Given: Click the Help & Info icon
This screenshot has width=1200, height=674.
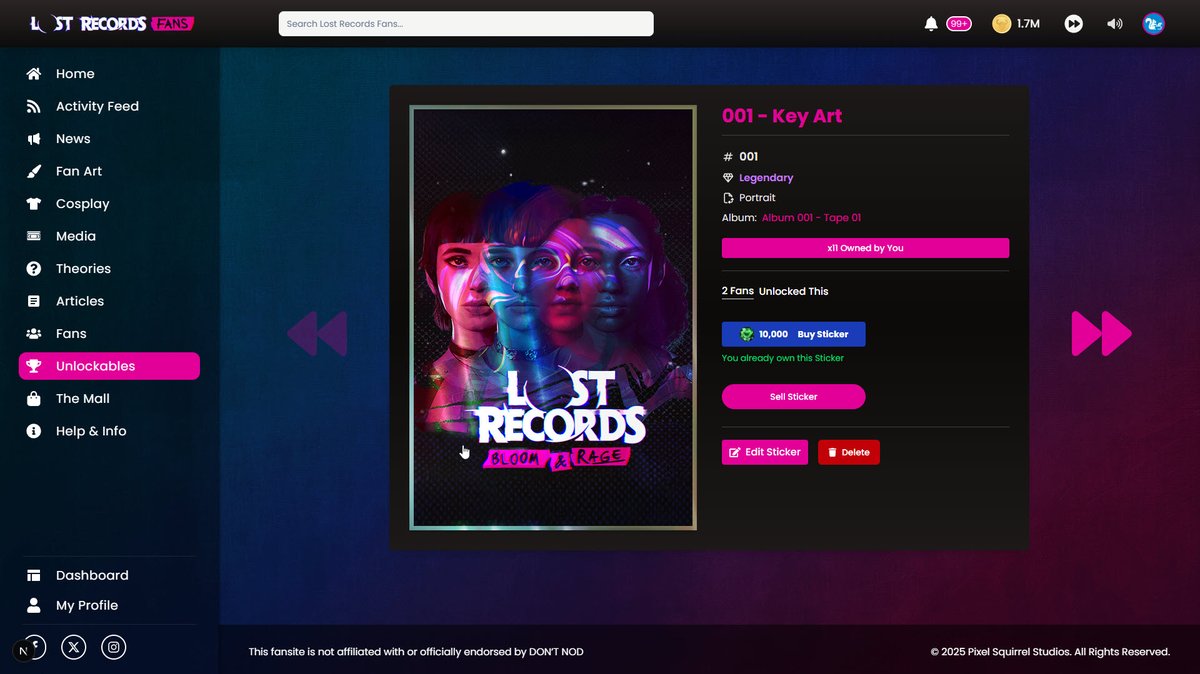Looking at the screenshot, I should coord(34,431).
